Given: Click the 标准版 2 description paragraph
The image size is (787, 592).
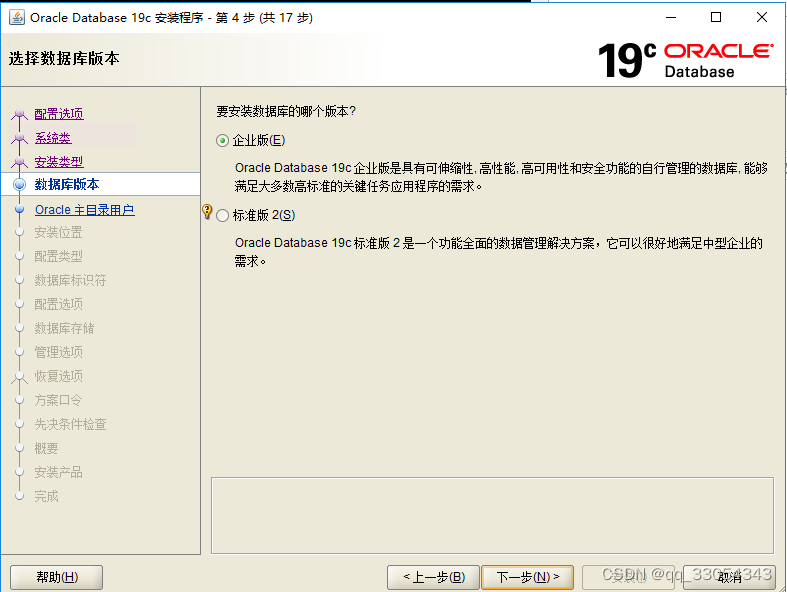Looking at the screenshot, I should pyautogui.click(x=498, y=252).
